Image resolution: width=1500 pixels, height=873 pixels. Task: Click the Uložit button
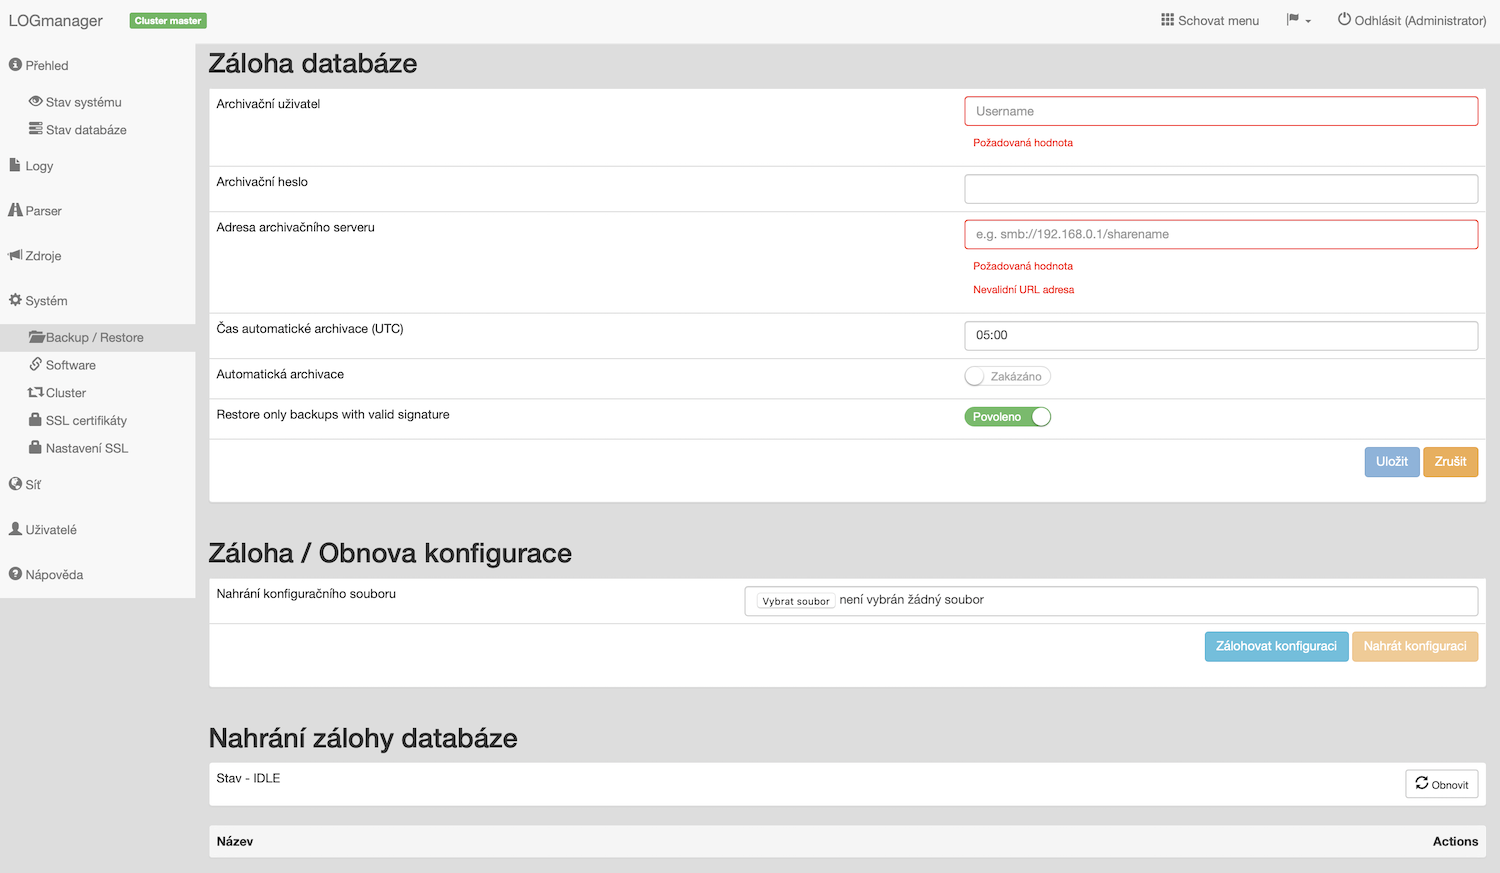point(1391,462)
